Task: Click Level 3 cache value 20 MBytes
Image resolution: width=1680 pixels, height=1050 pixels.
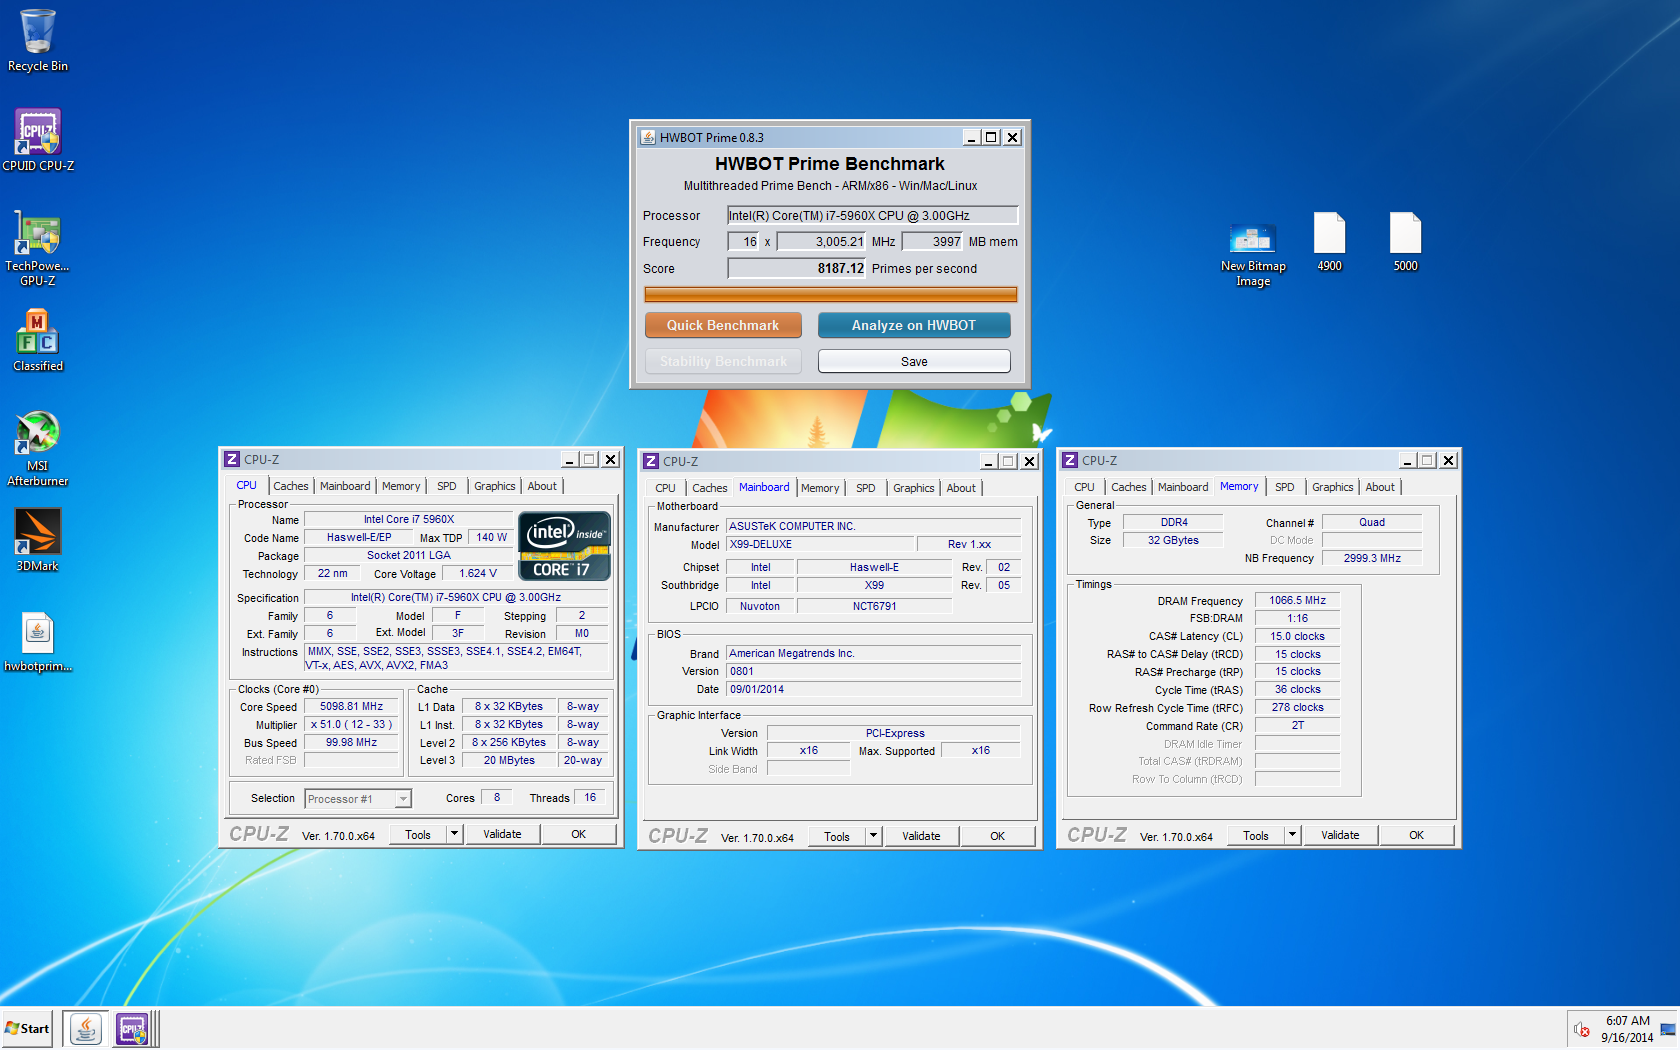Action: [x=509, y=760]
